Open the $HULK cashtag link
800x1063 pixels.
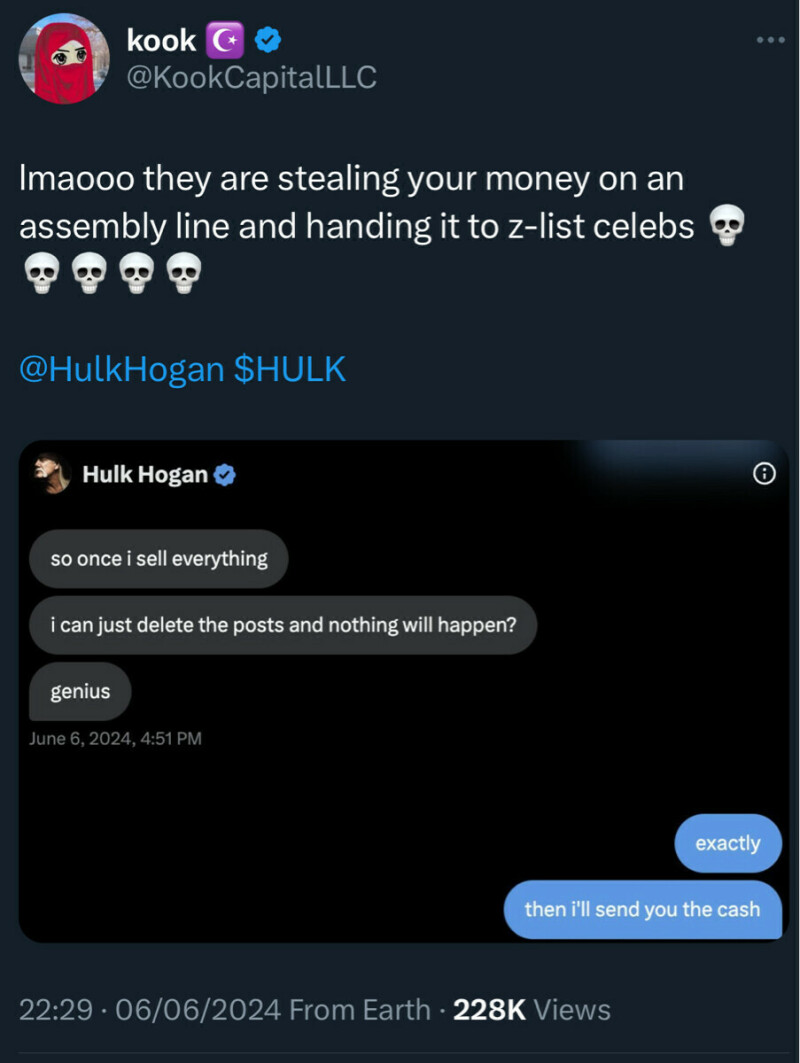coord(289,369)
